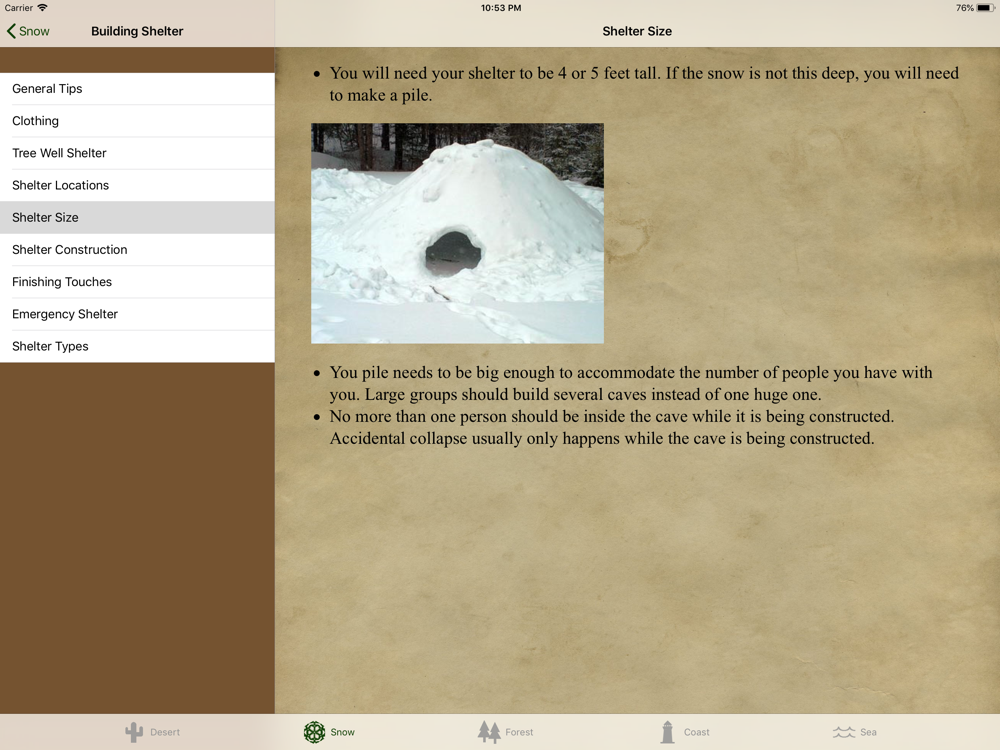This screenshot has height=750, width=1000.
Task: Open General Tips section
Action: coord(137,89)
